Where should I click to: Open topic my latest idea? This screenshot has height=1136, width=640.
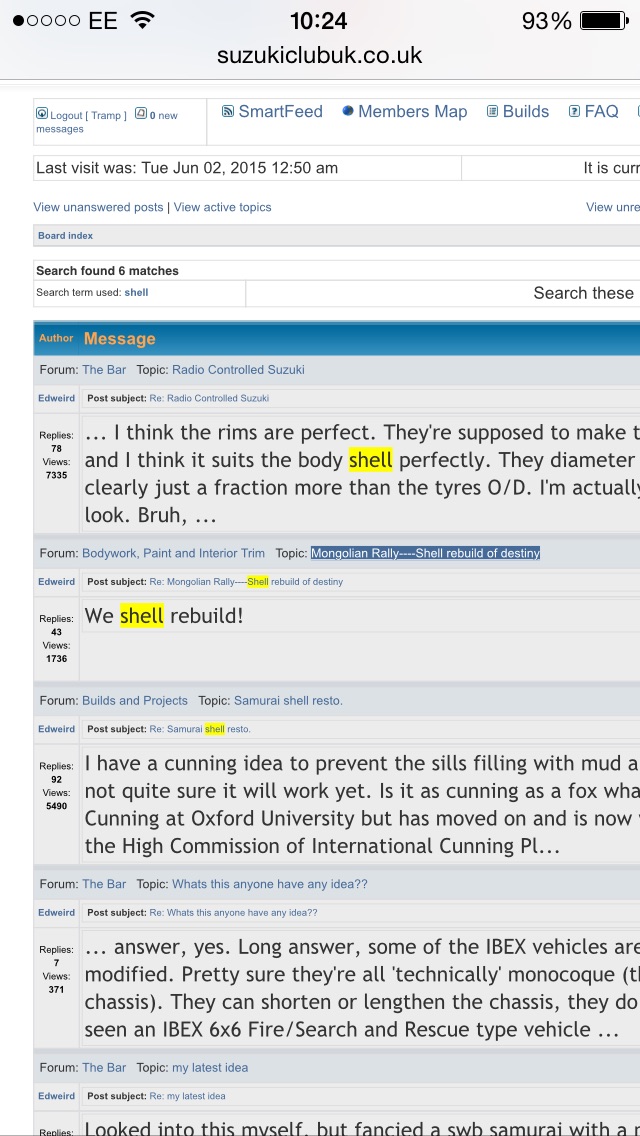[x=209, y=1067]
